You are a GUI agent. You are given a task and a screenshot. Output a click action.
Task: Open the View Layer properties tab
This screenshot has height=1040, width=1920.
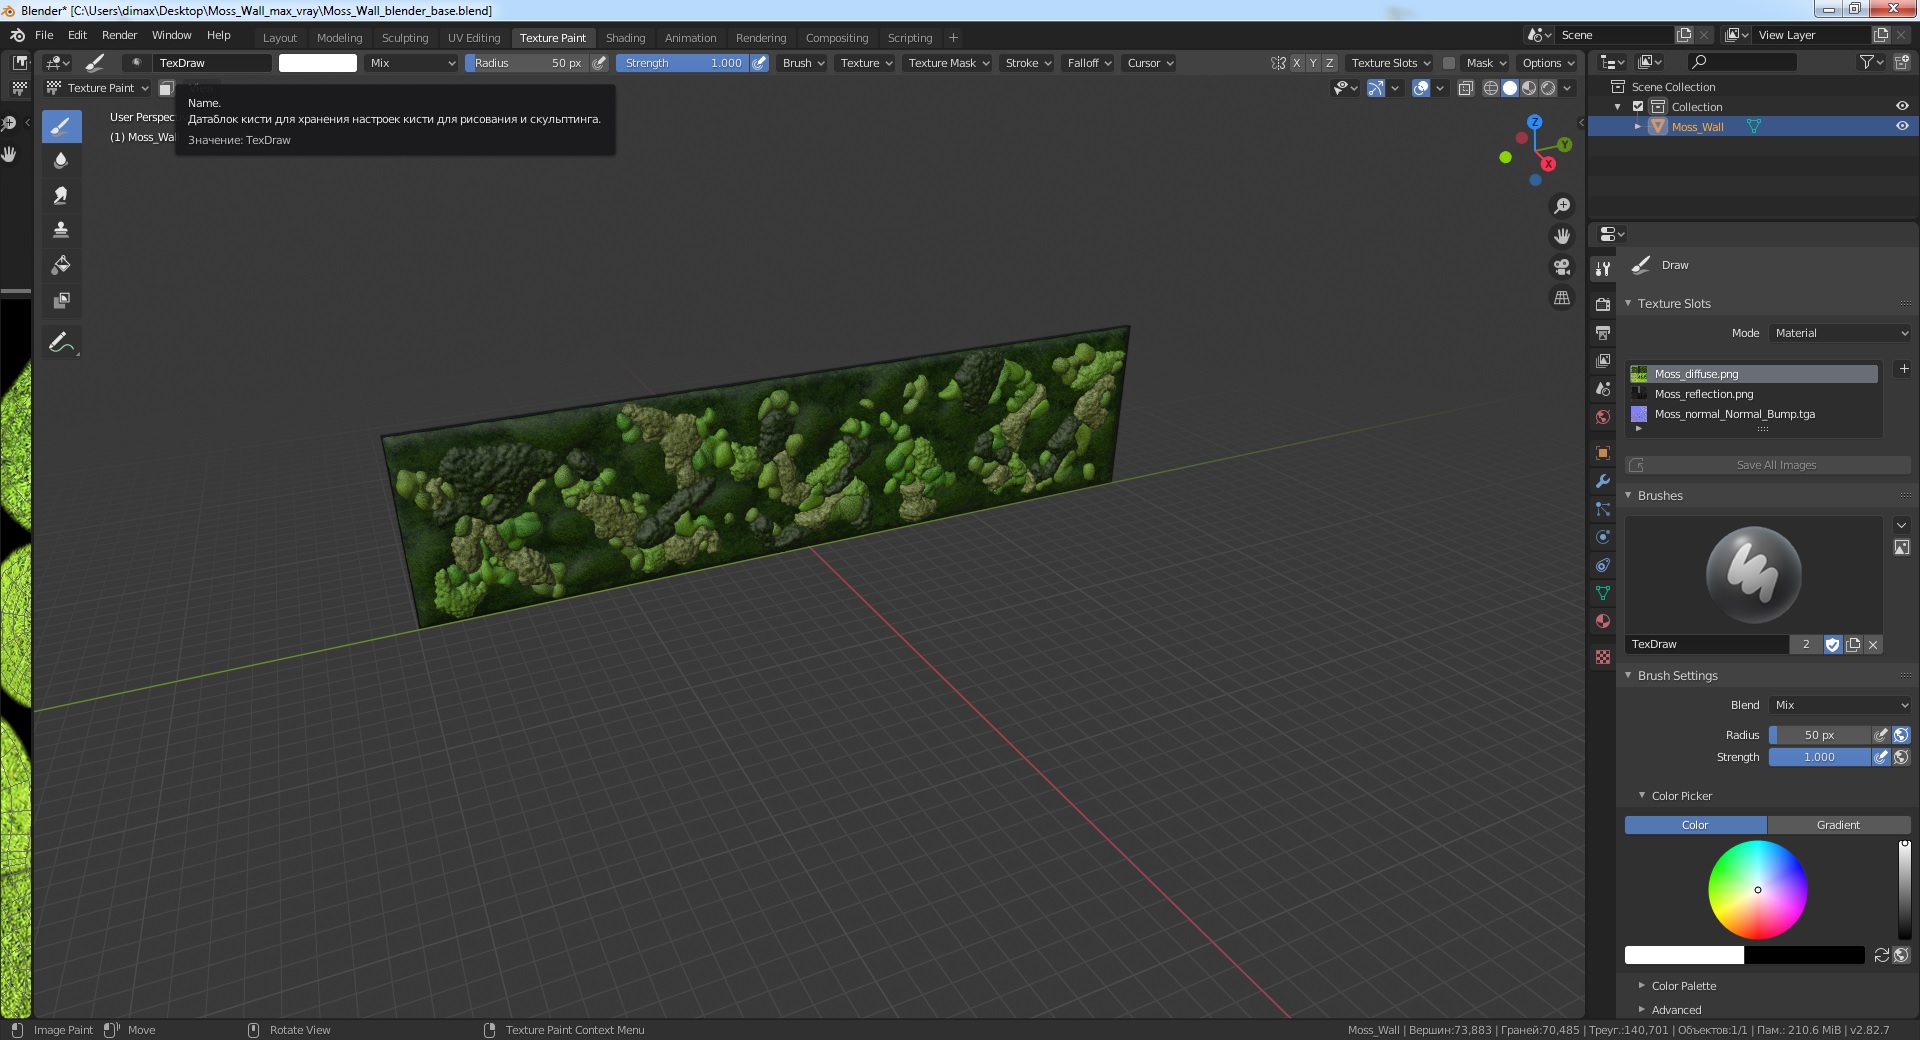[x=1603, y=360]
